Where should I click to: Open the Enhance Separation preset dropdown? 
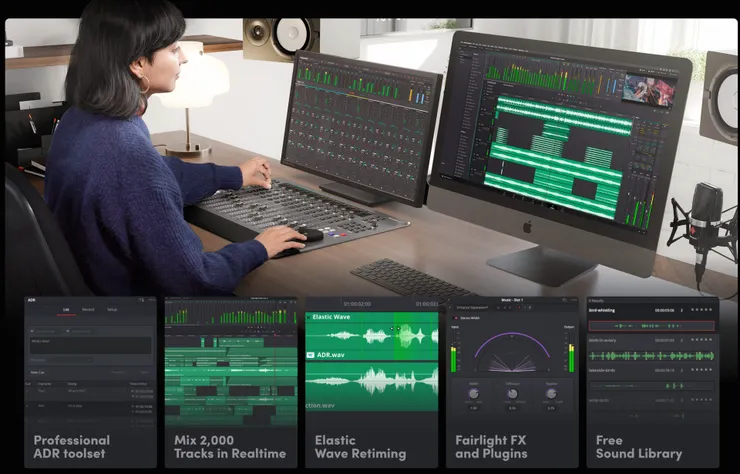click(x=474, y=307)
